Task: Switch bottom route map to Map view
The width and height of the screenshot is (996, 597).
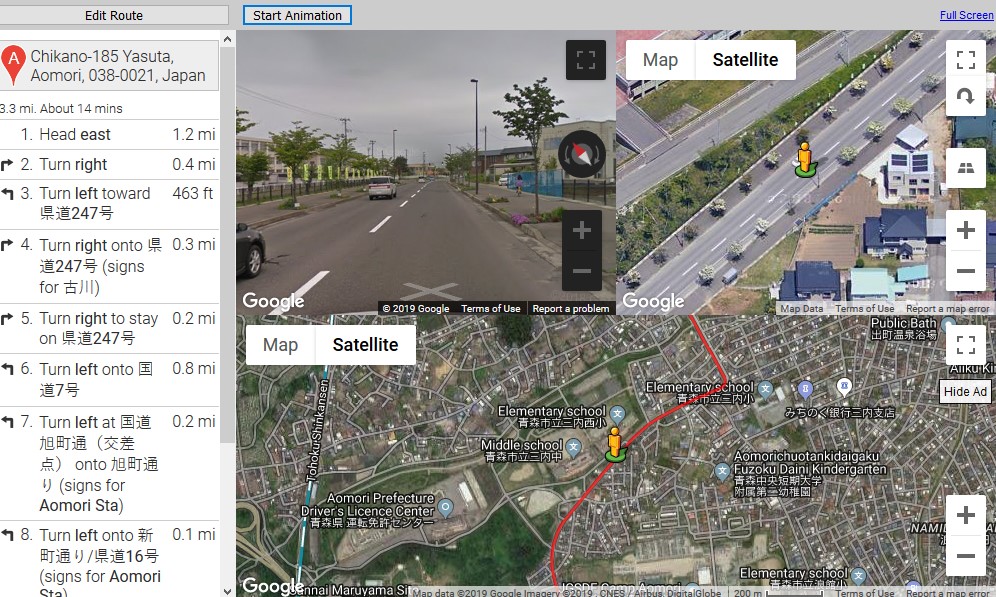Action: click(x=280, y=345)
